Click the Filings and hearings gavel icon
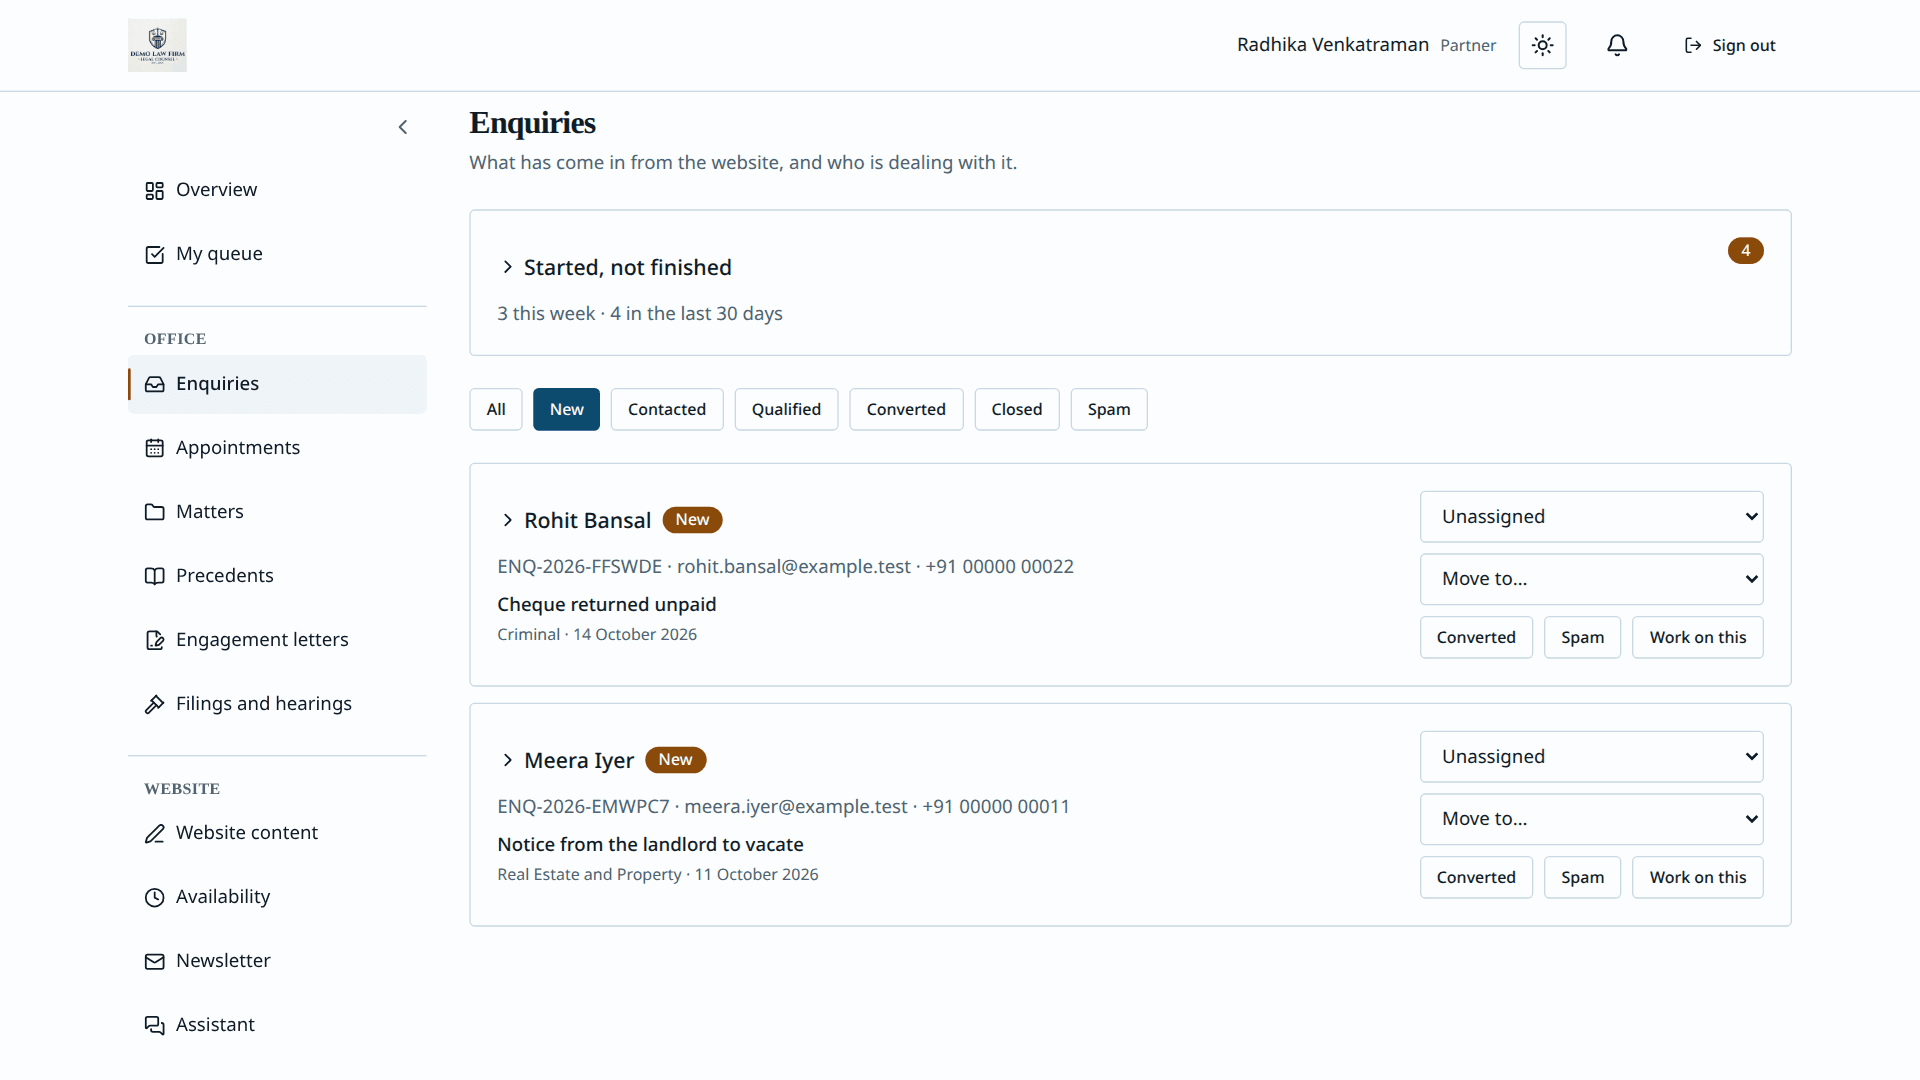The image size is (1920, 1080). pos(154,704)
